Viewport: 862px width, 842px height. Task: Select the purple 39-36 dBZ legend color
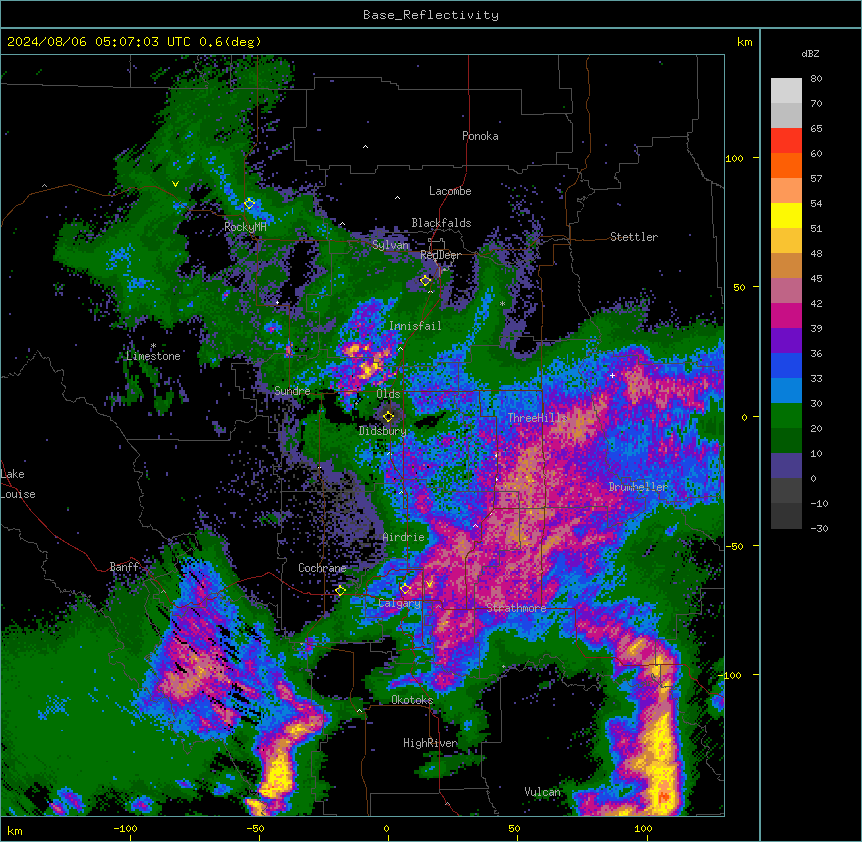786,341
